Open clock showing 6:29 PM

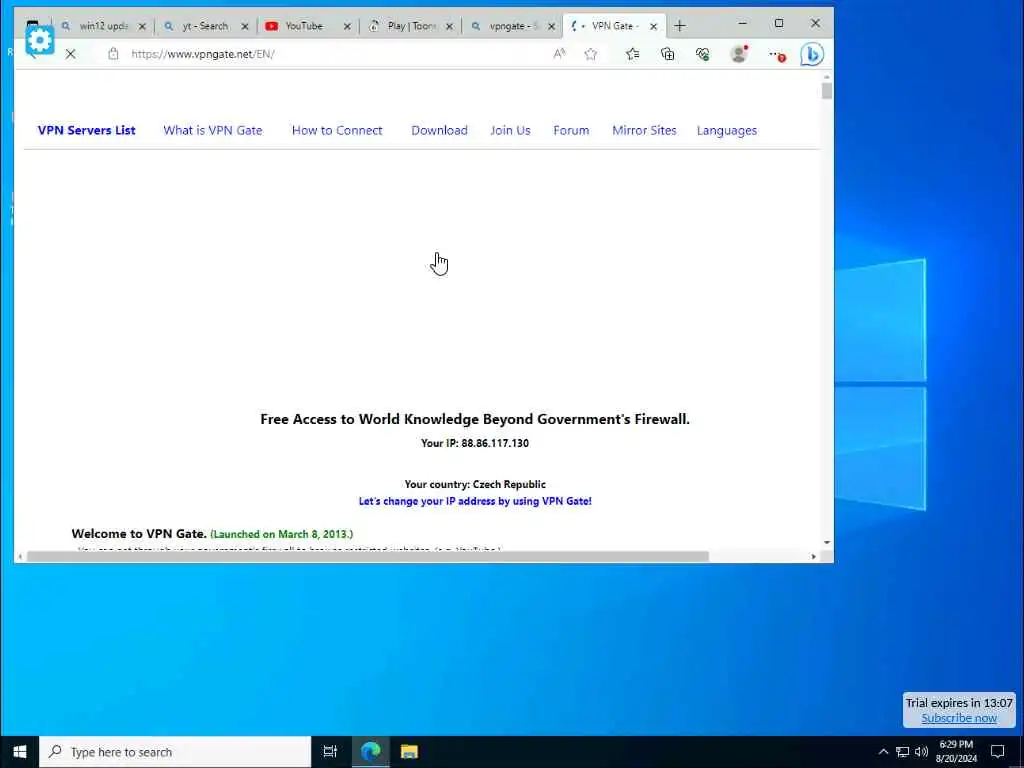(956, 752)
